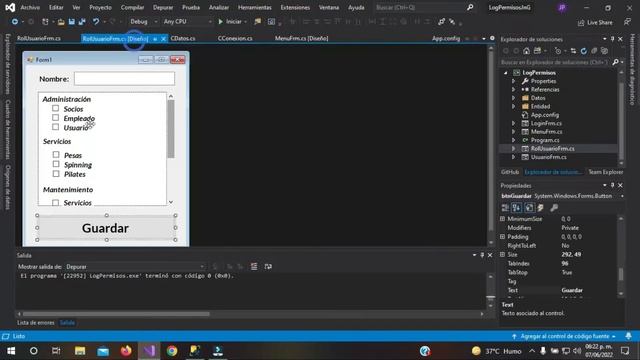Open Chrome from the taskbar
640x360 pixels.
click(172, 351)
